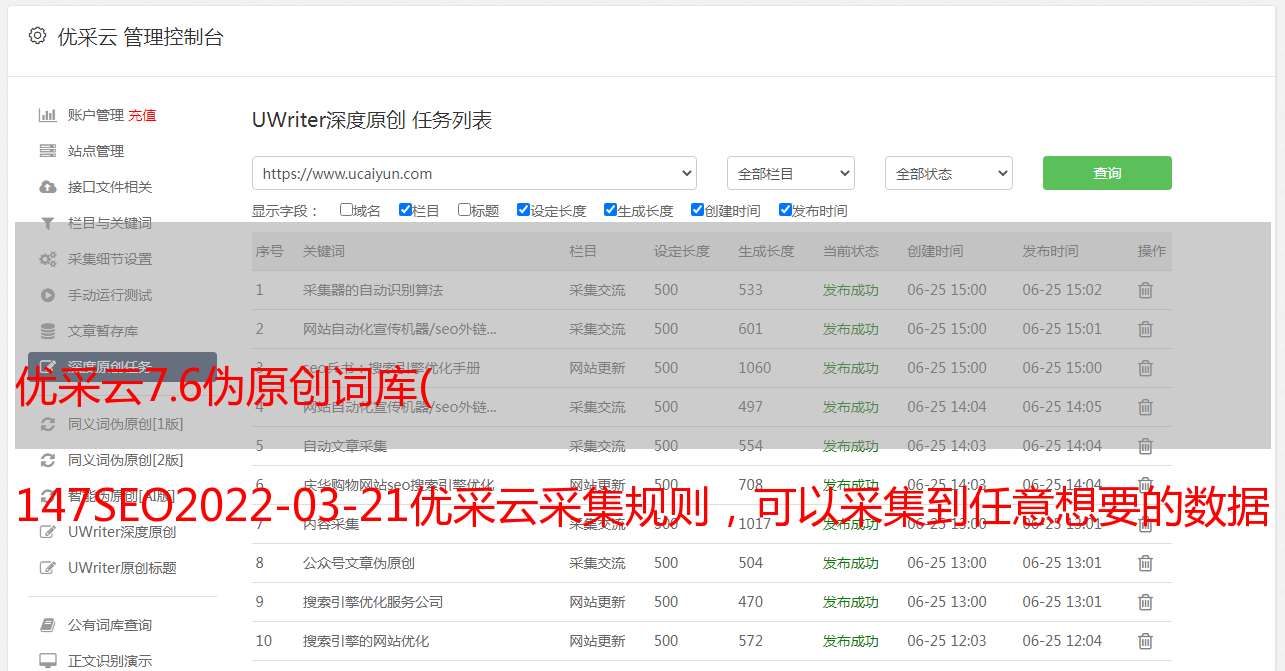Screen dimensions: 1285x671
Task: Click creation time 06-25 12:03
Action: [x=947, y=641]
